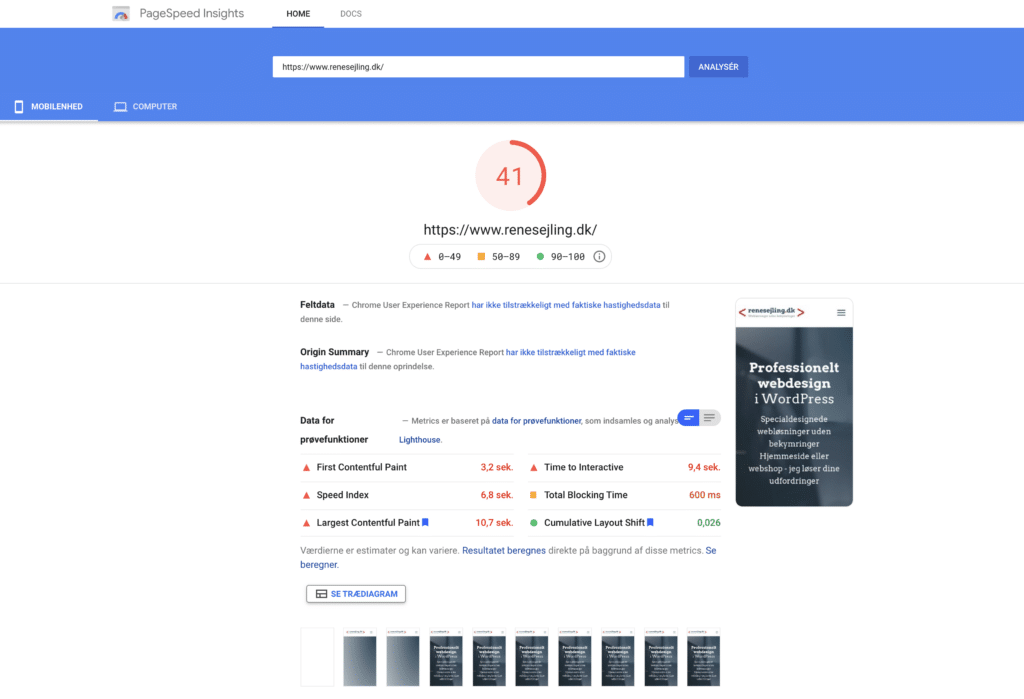The width and height of the screenshot is (1024, 699).
Task: Click the Cumulative Layout Shift metric
Action: pos(624,523)
